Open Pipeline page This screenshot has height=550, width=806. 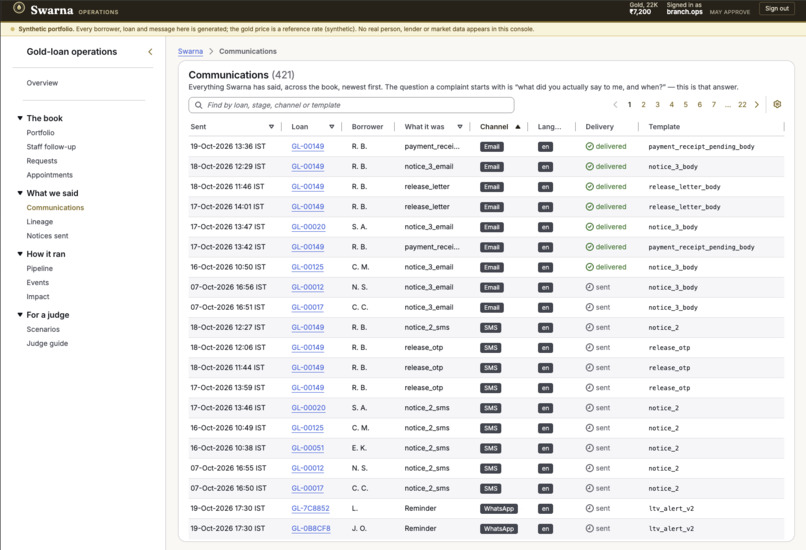click(x=40, y=268)
